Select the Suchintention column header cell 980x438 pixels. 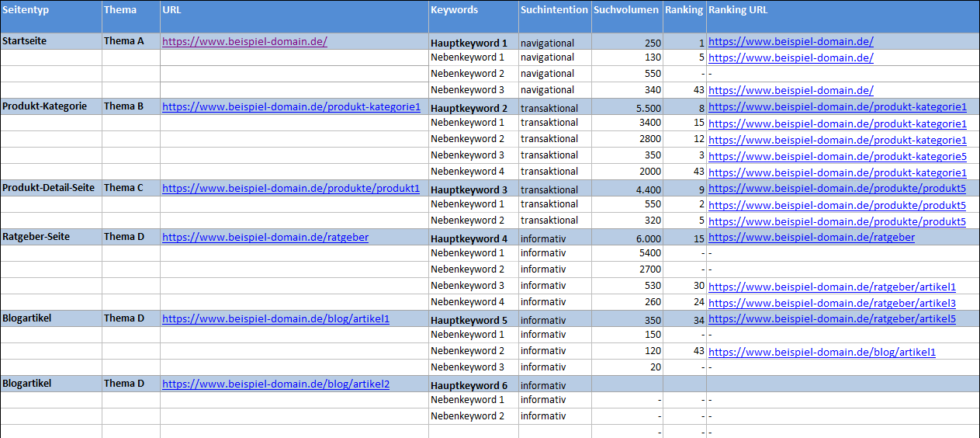554,17
